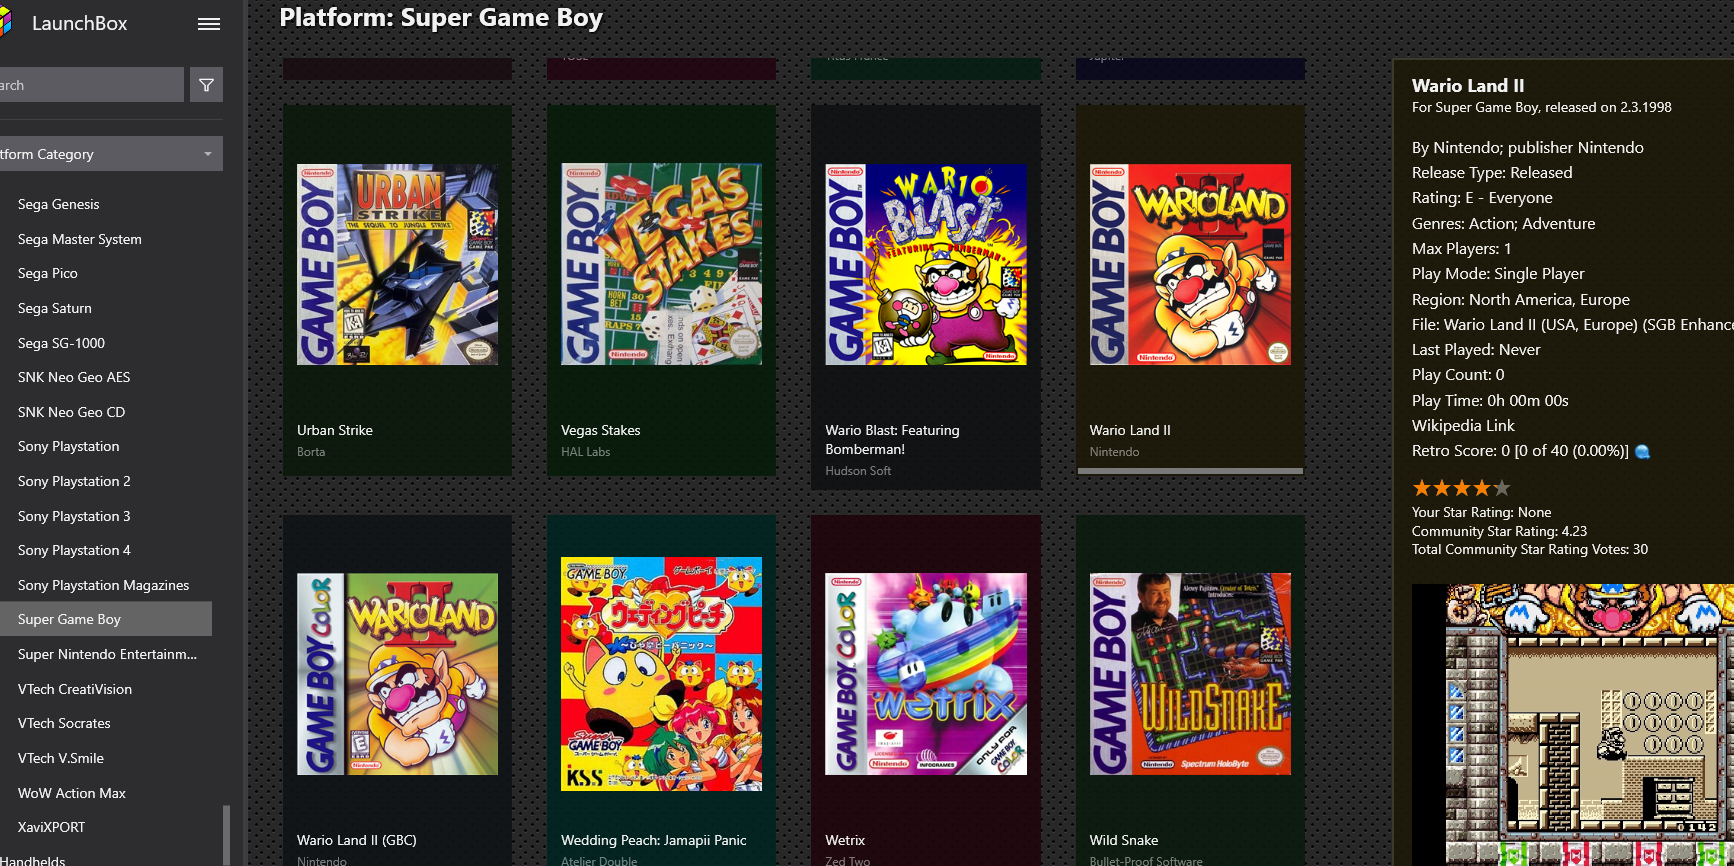
Task: Click the filter funnel icon
Action: 206,85
